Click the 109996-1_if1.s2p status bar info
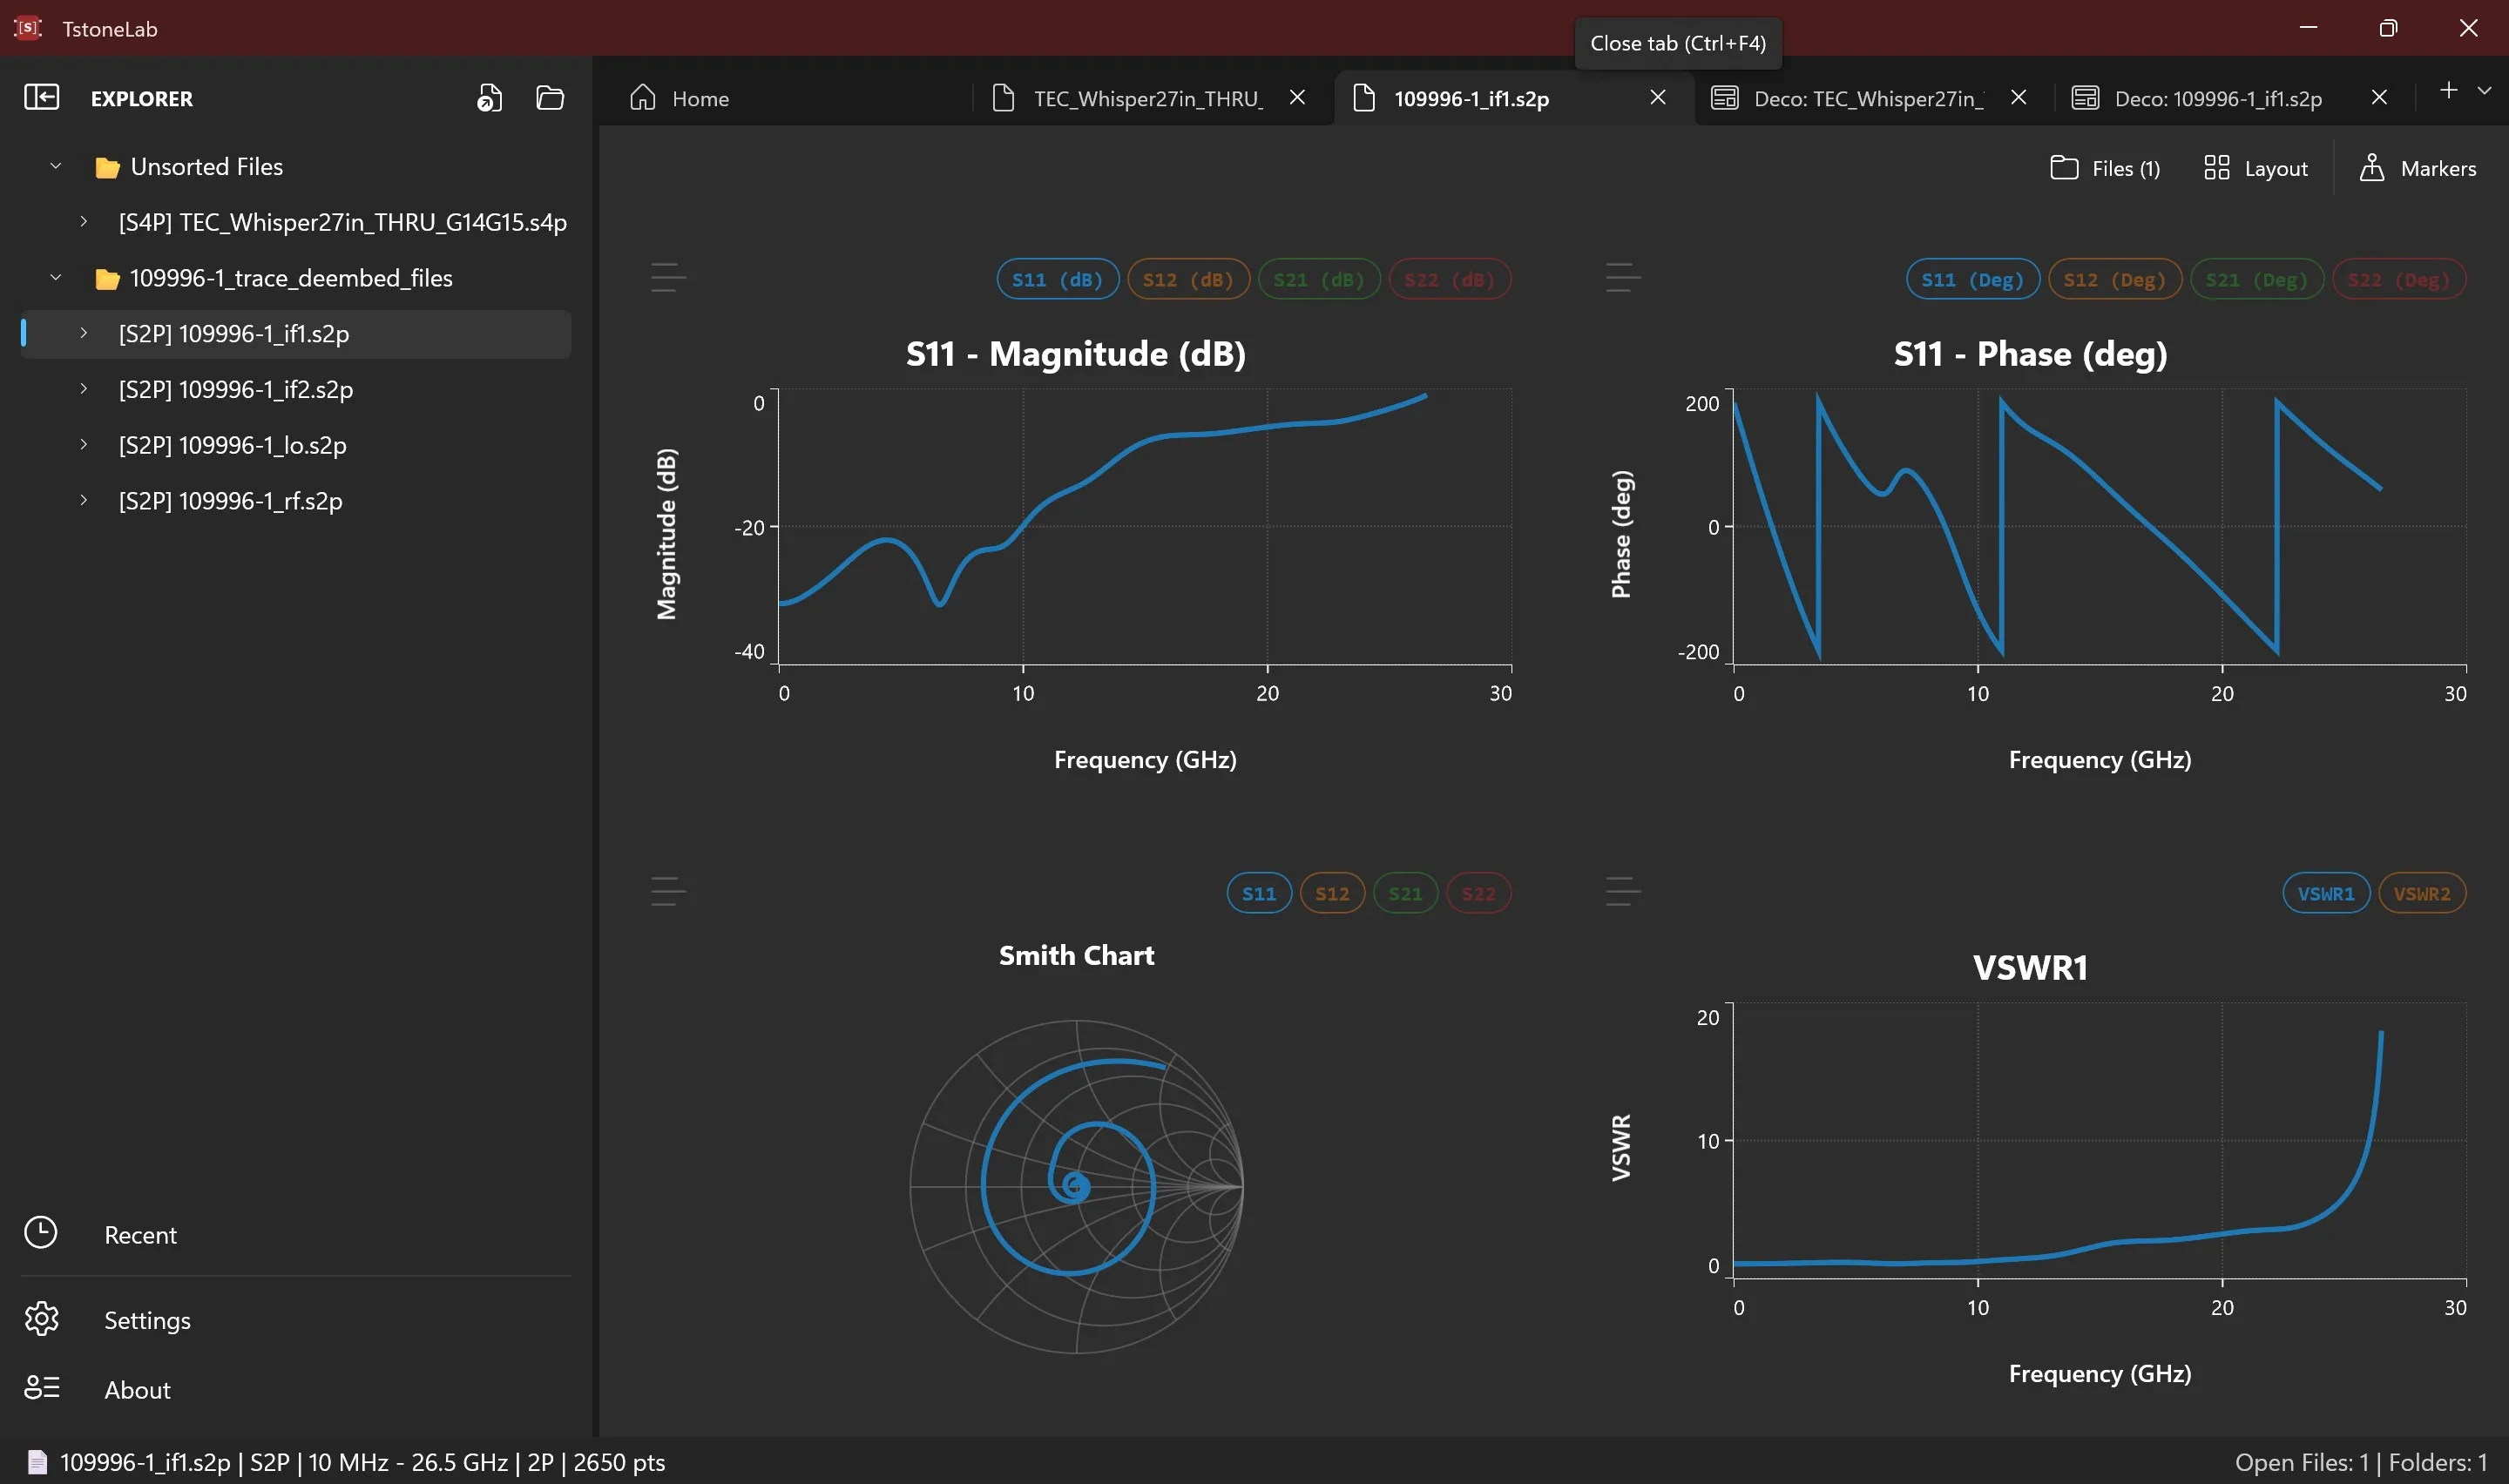2509x1484 pixels. click(362, 1462)
